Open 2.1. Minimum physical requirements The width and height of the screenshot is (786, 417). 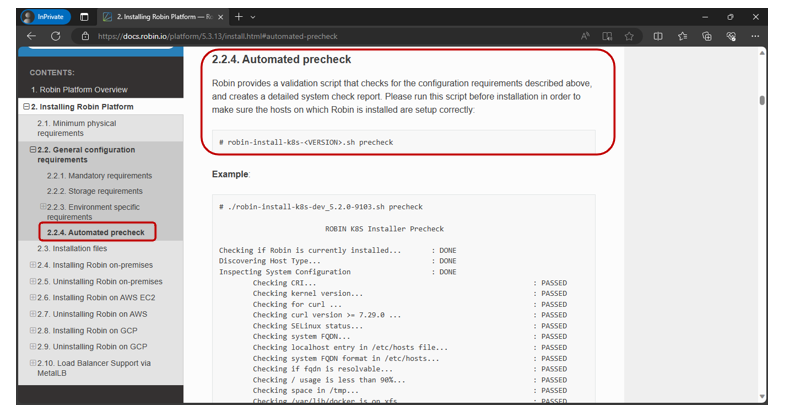77,128
